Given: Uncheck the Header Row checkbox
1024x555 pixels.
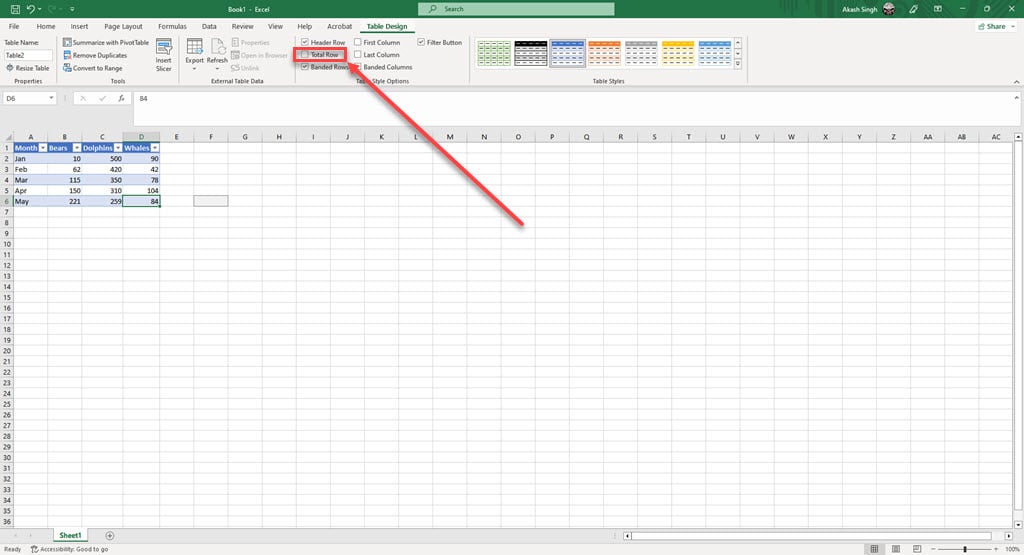Looking at the screenshot, I should pyautogui.click(x=305, y=42).
